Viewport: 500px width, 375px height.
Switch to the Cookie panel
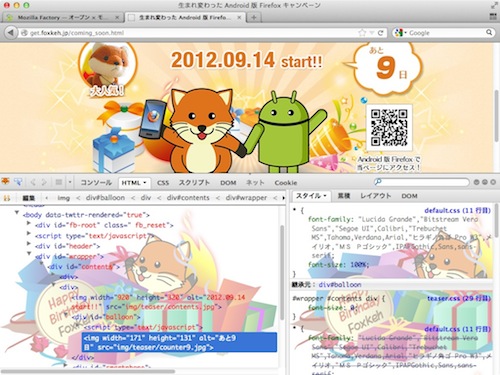(286, 183)
